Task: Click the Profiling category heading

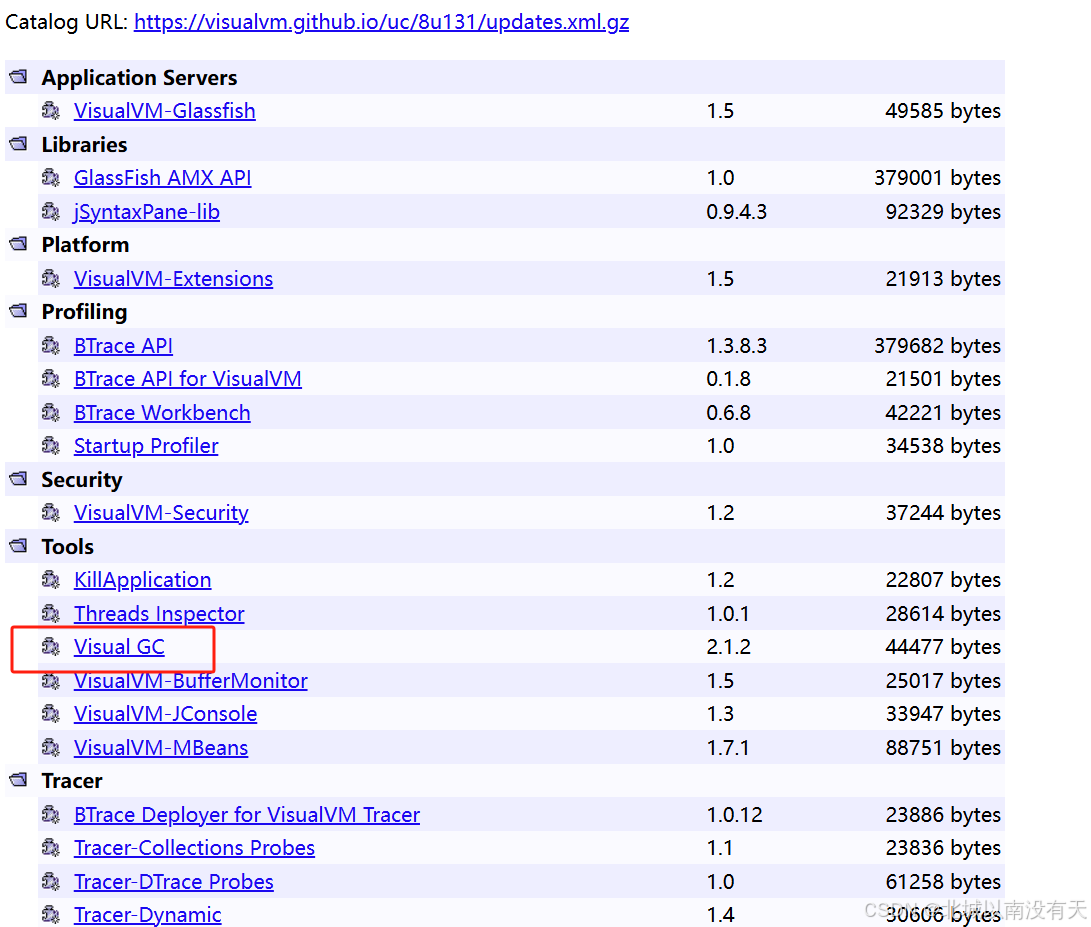Action: point(84,312)
